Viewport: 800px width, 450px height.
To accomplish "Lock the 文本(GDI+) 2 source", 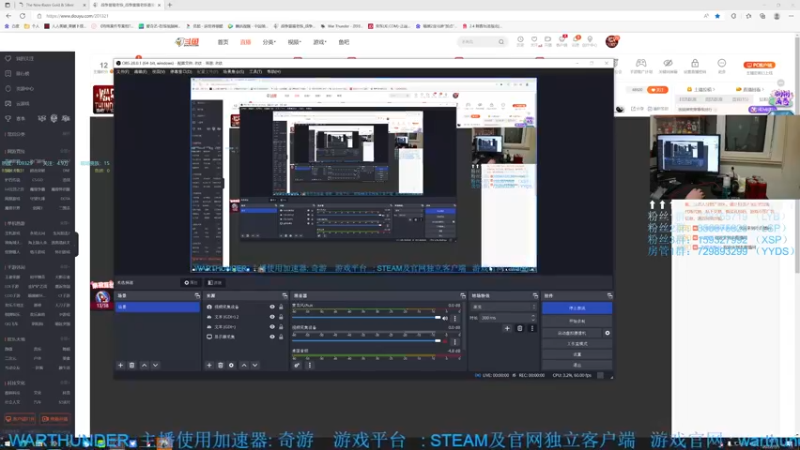I will [281, 317].
